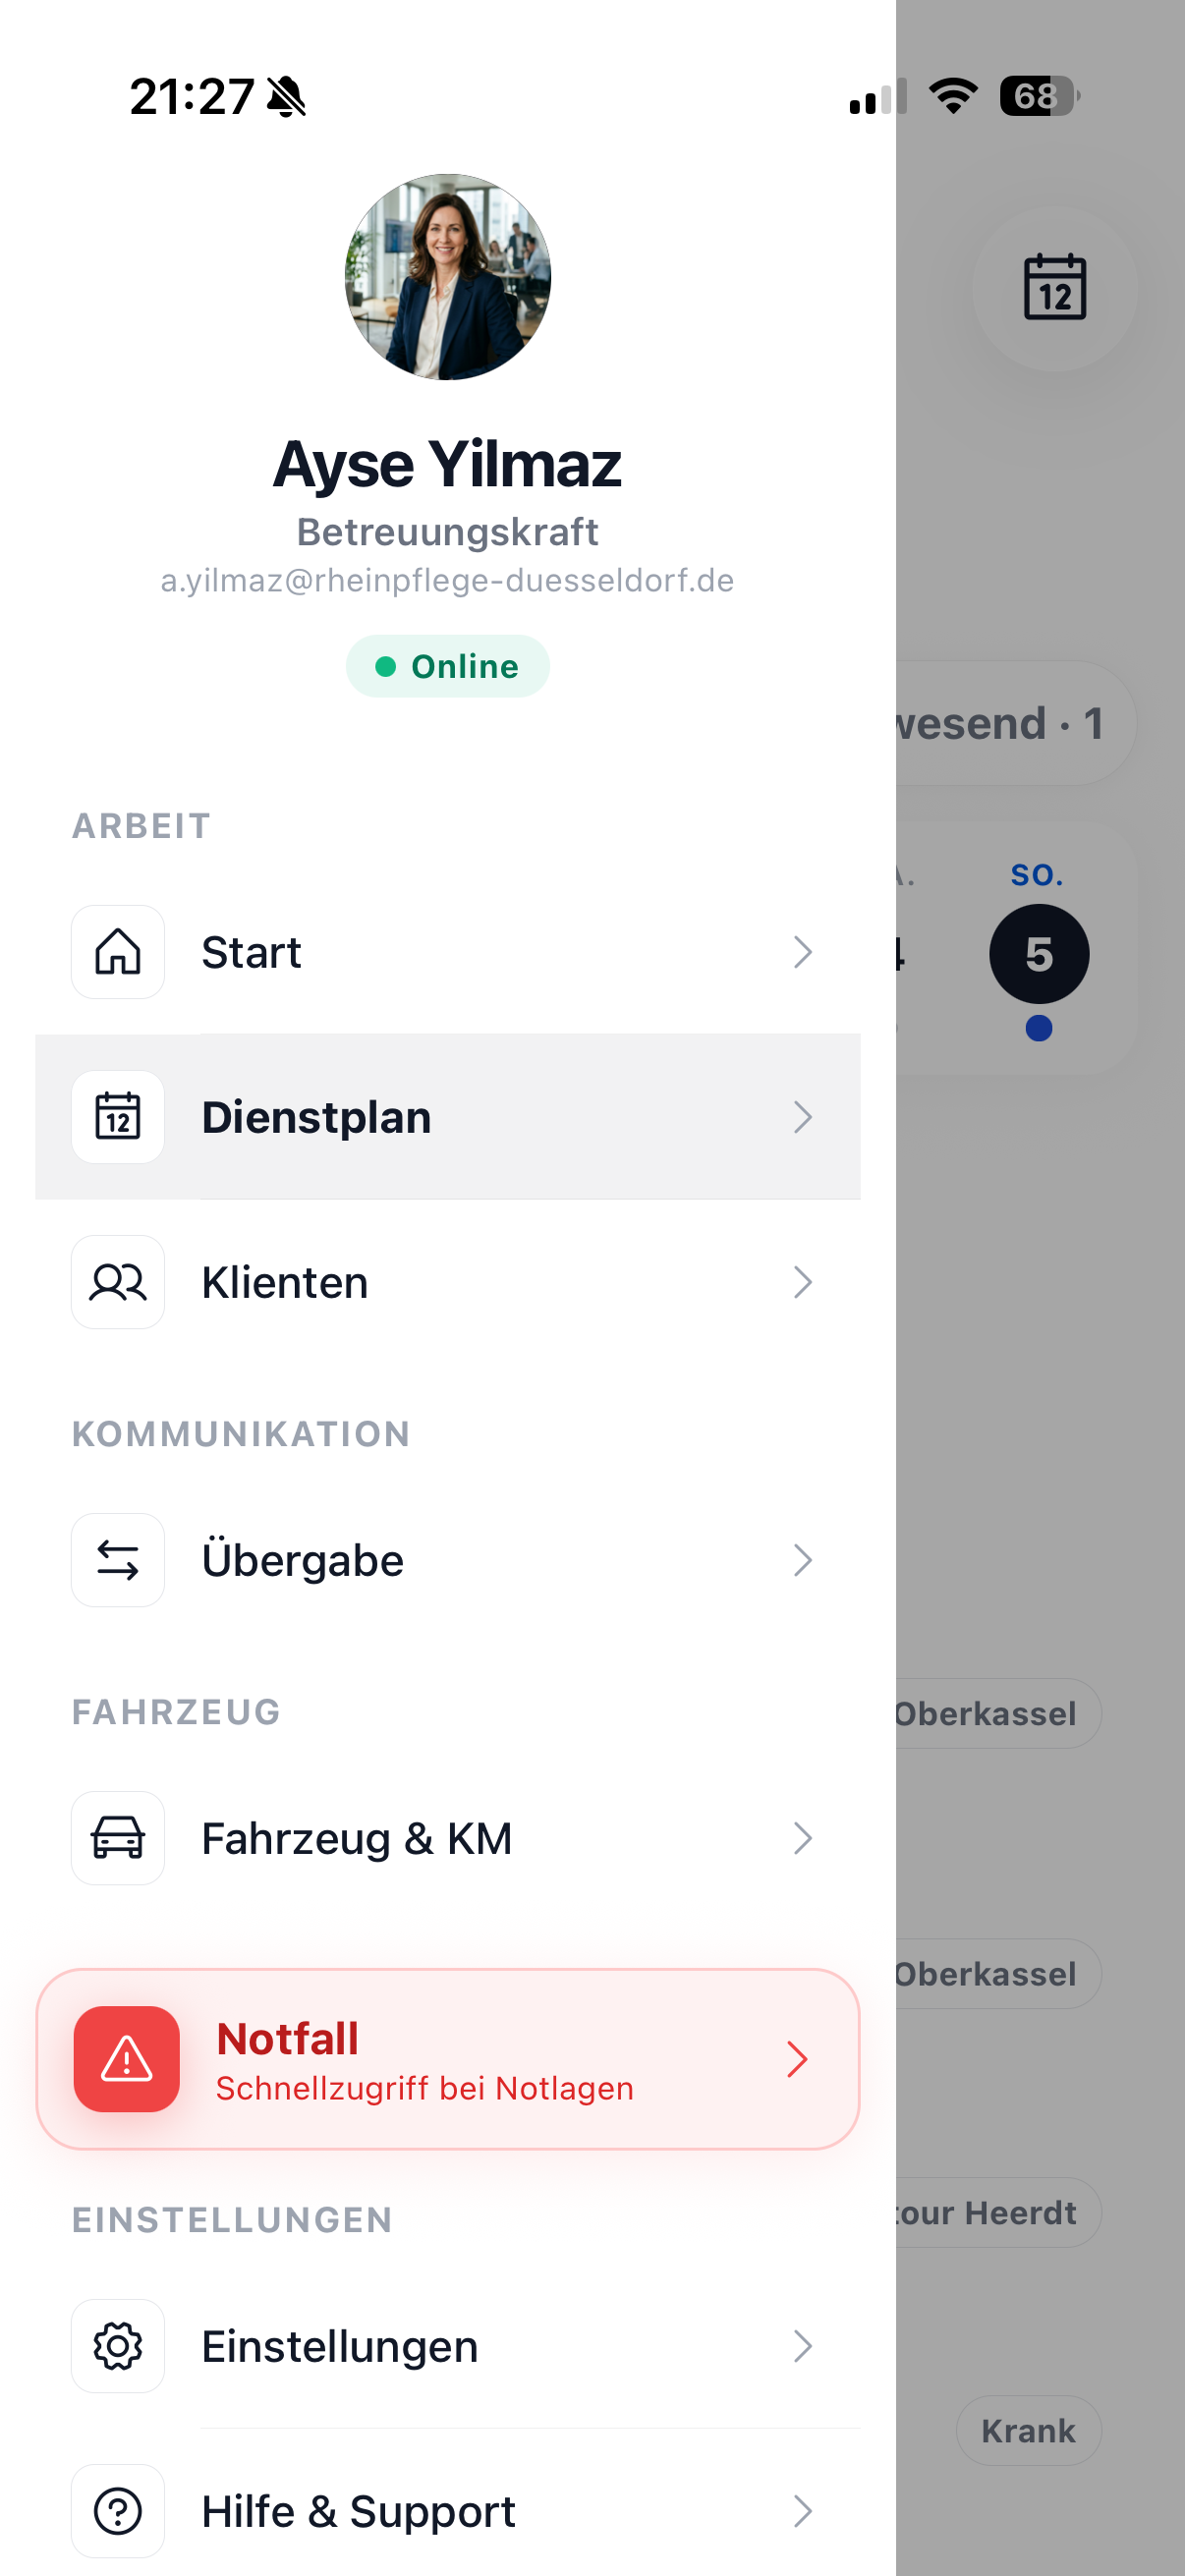Screen dimensions: 1185x2576
Task: Tap the car icon for Fahrzeug & KM
Action: click(118, 1837)
